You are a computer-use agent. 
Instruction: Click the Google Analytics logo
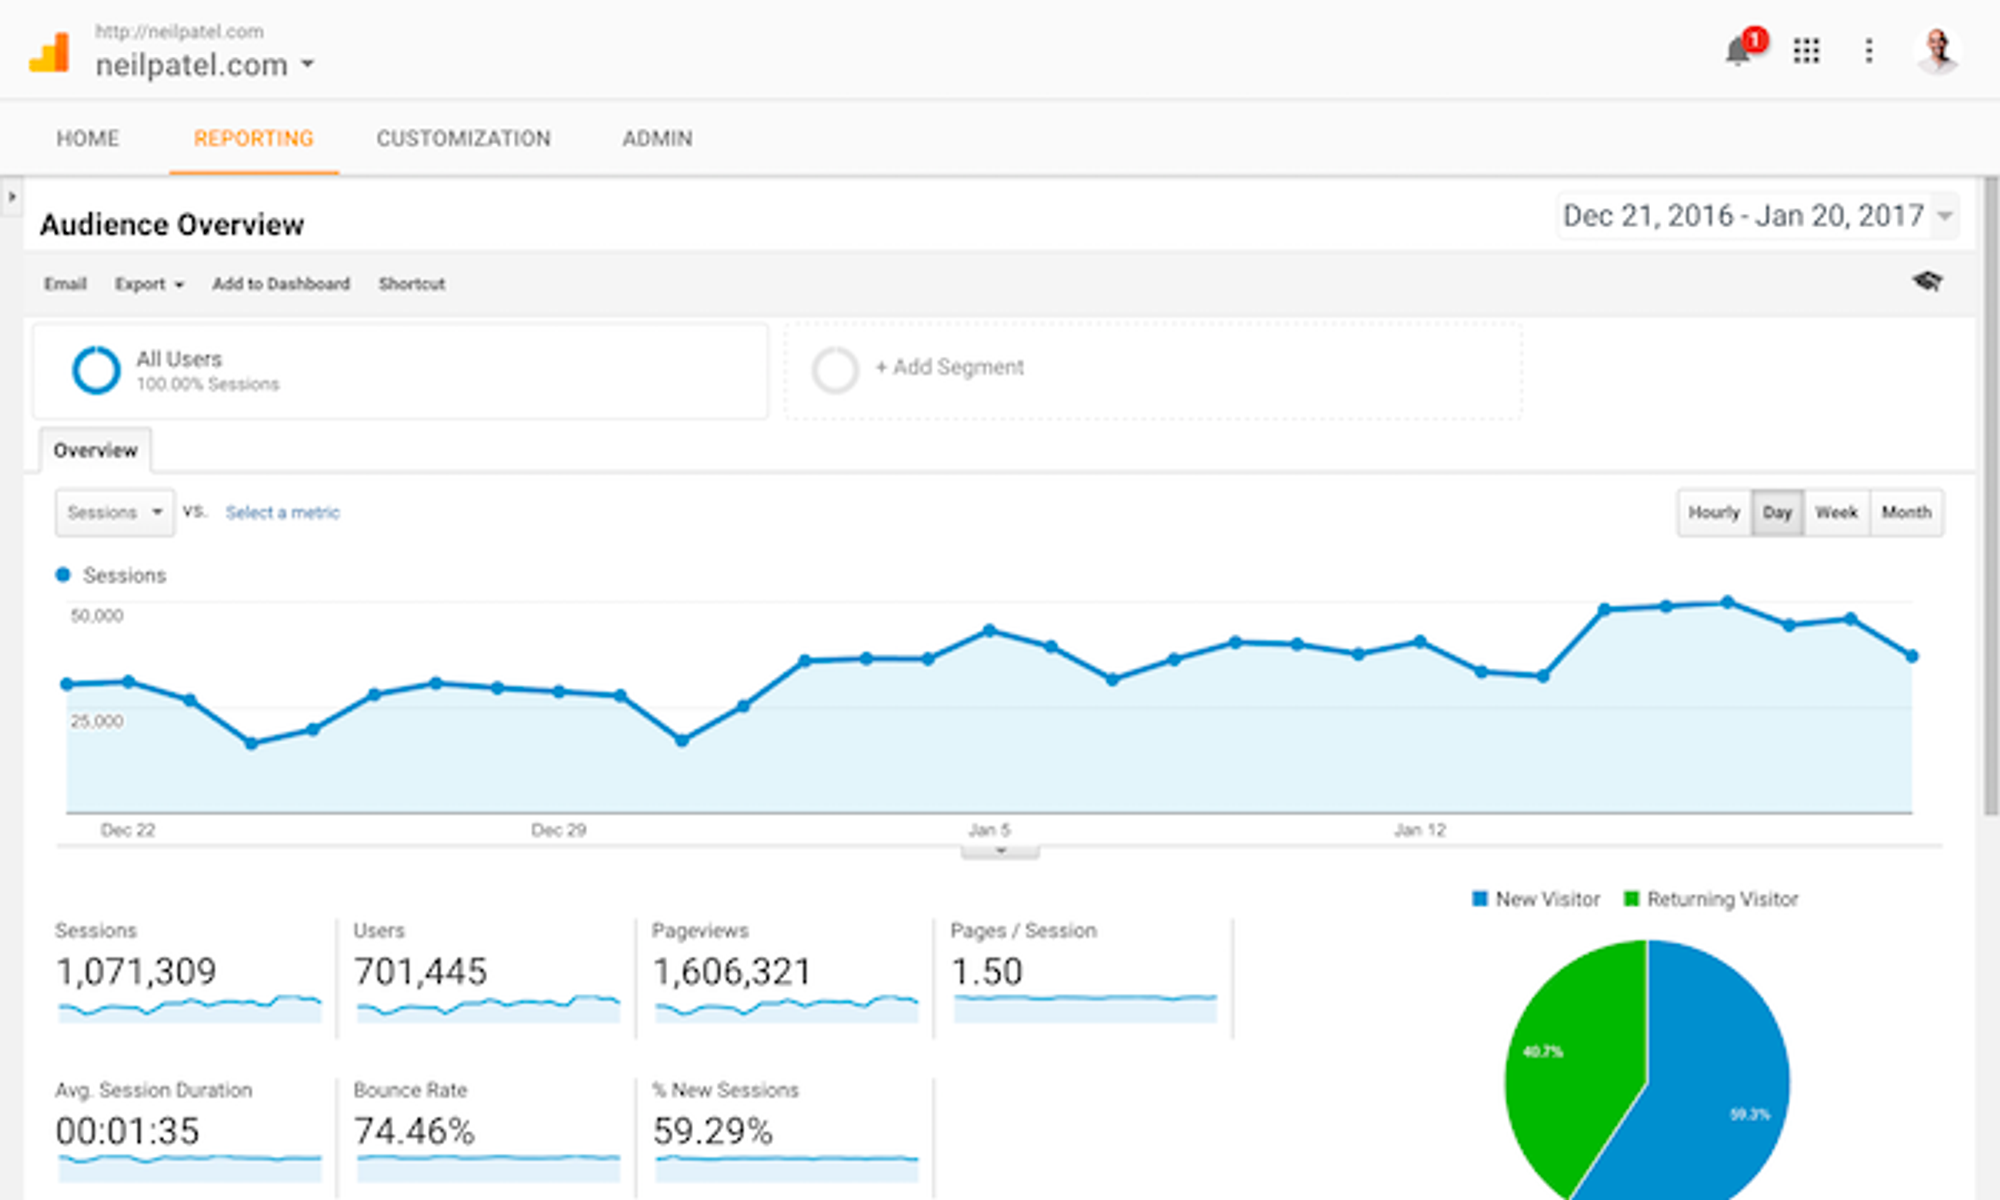(x=52, y=50)
